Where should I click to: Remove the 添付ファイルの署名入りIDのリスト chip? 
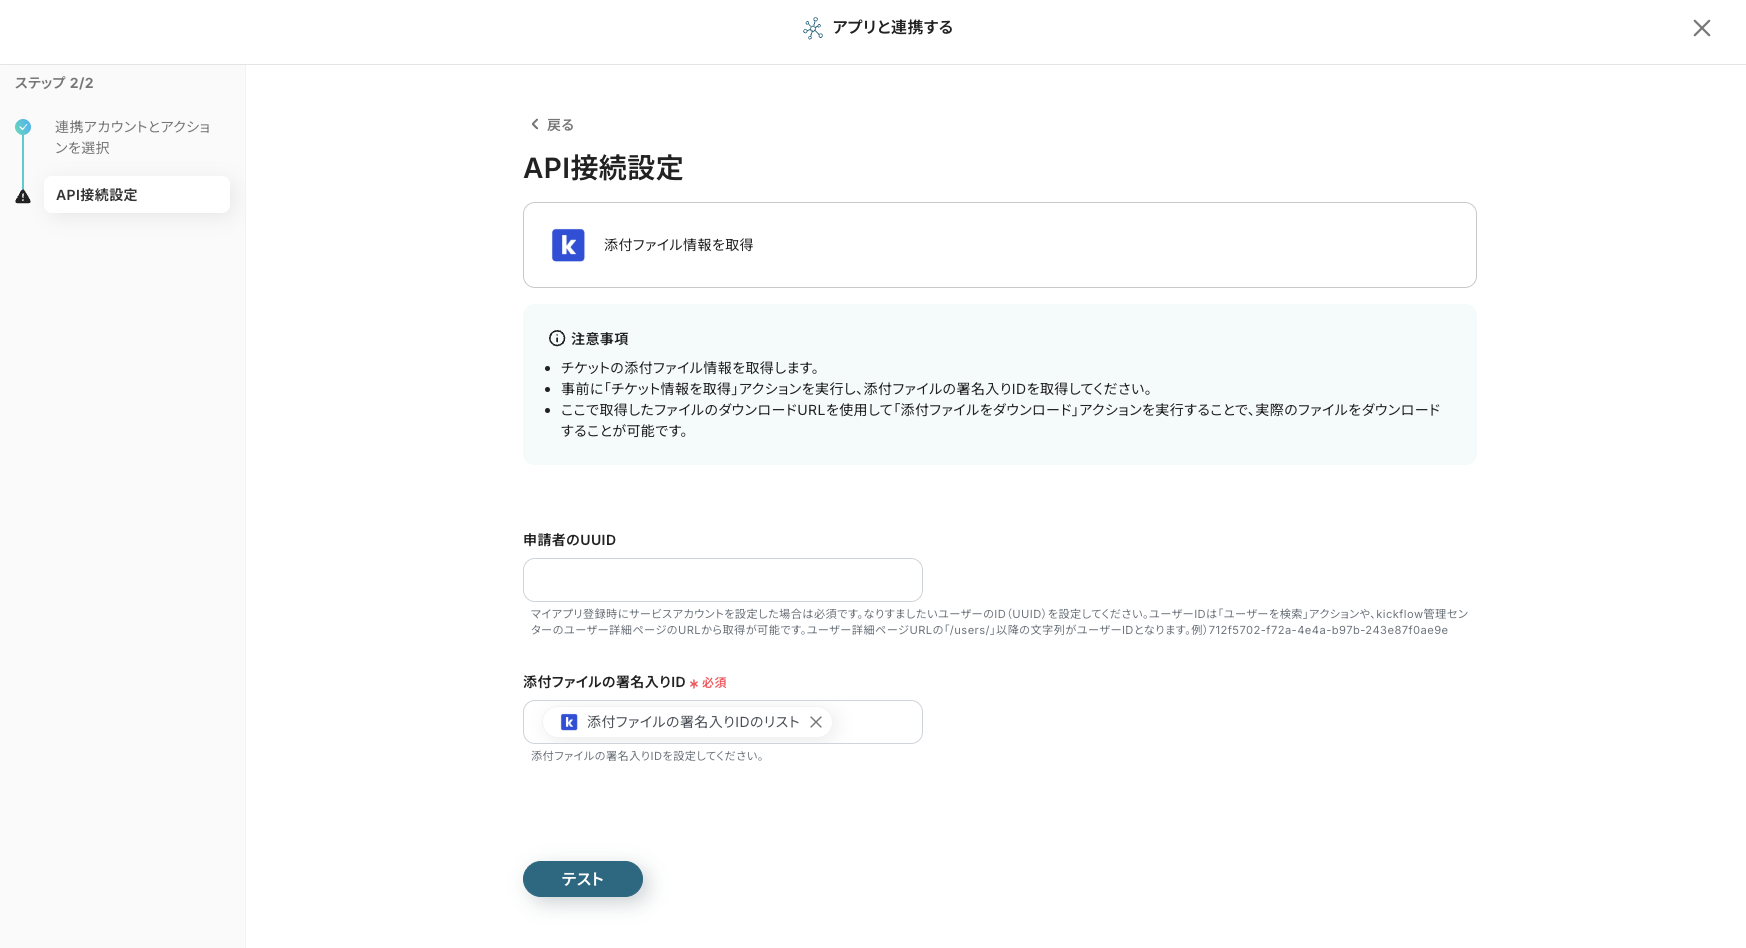[x=816, y=722]
